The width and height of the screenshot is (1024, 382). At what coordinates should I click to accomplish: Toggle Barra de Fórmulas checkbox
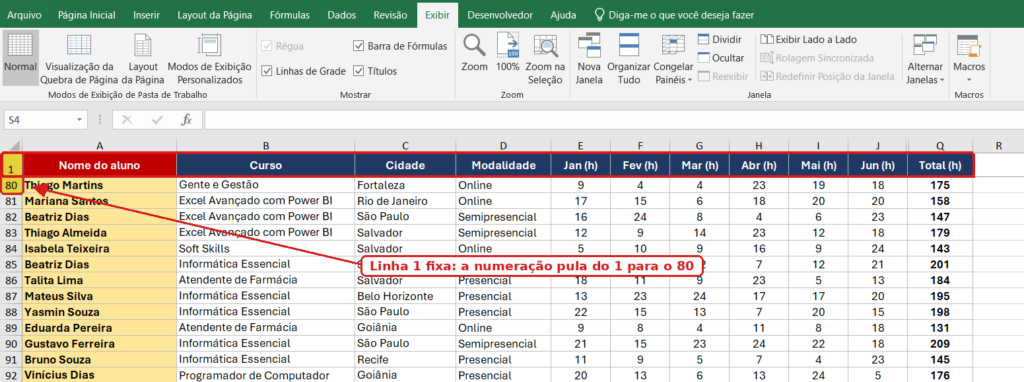358,46
